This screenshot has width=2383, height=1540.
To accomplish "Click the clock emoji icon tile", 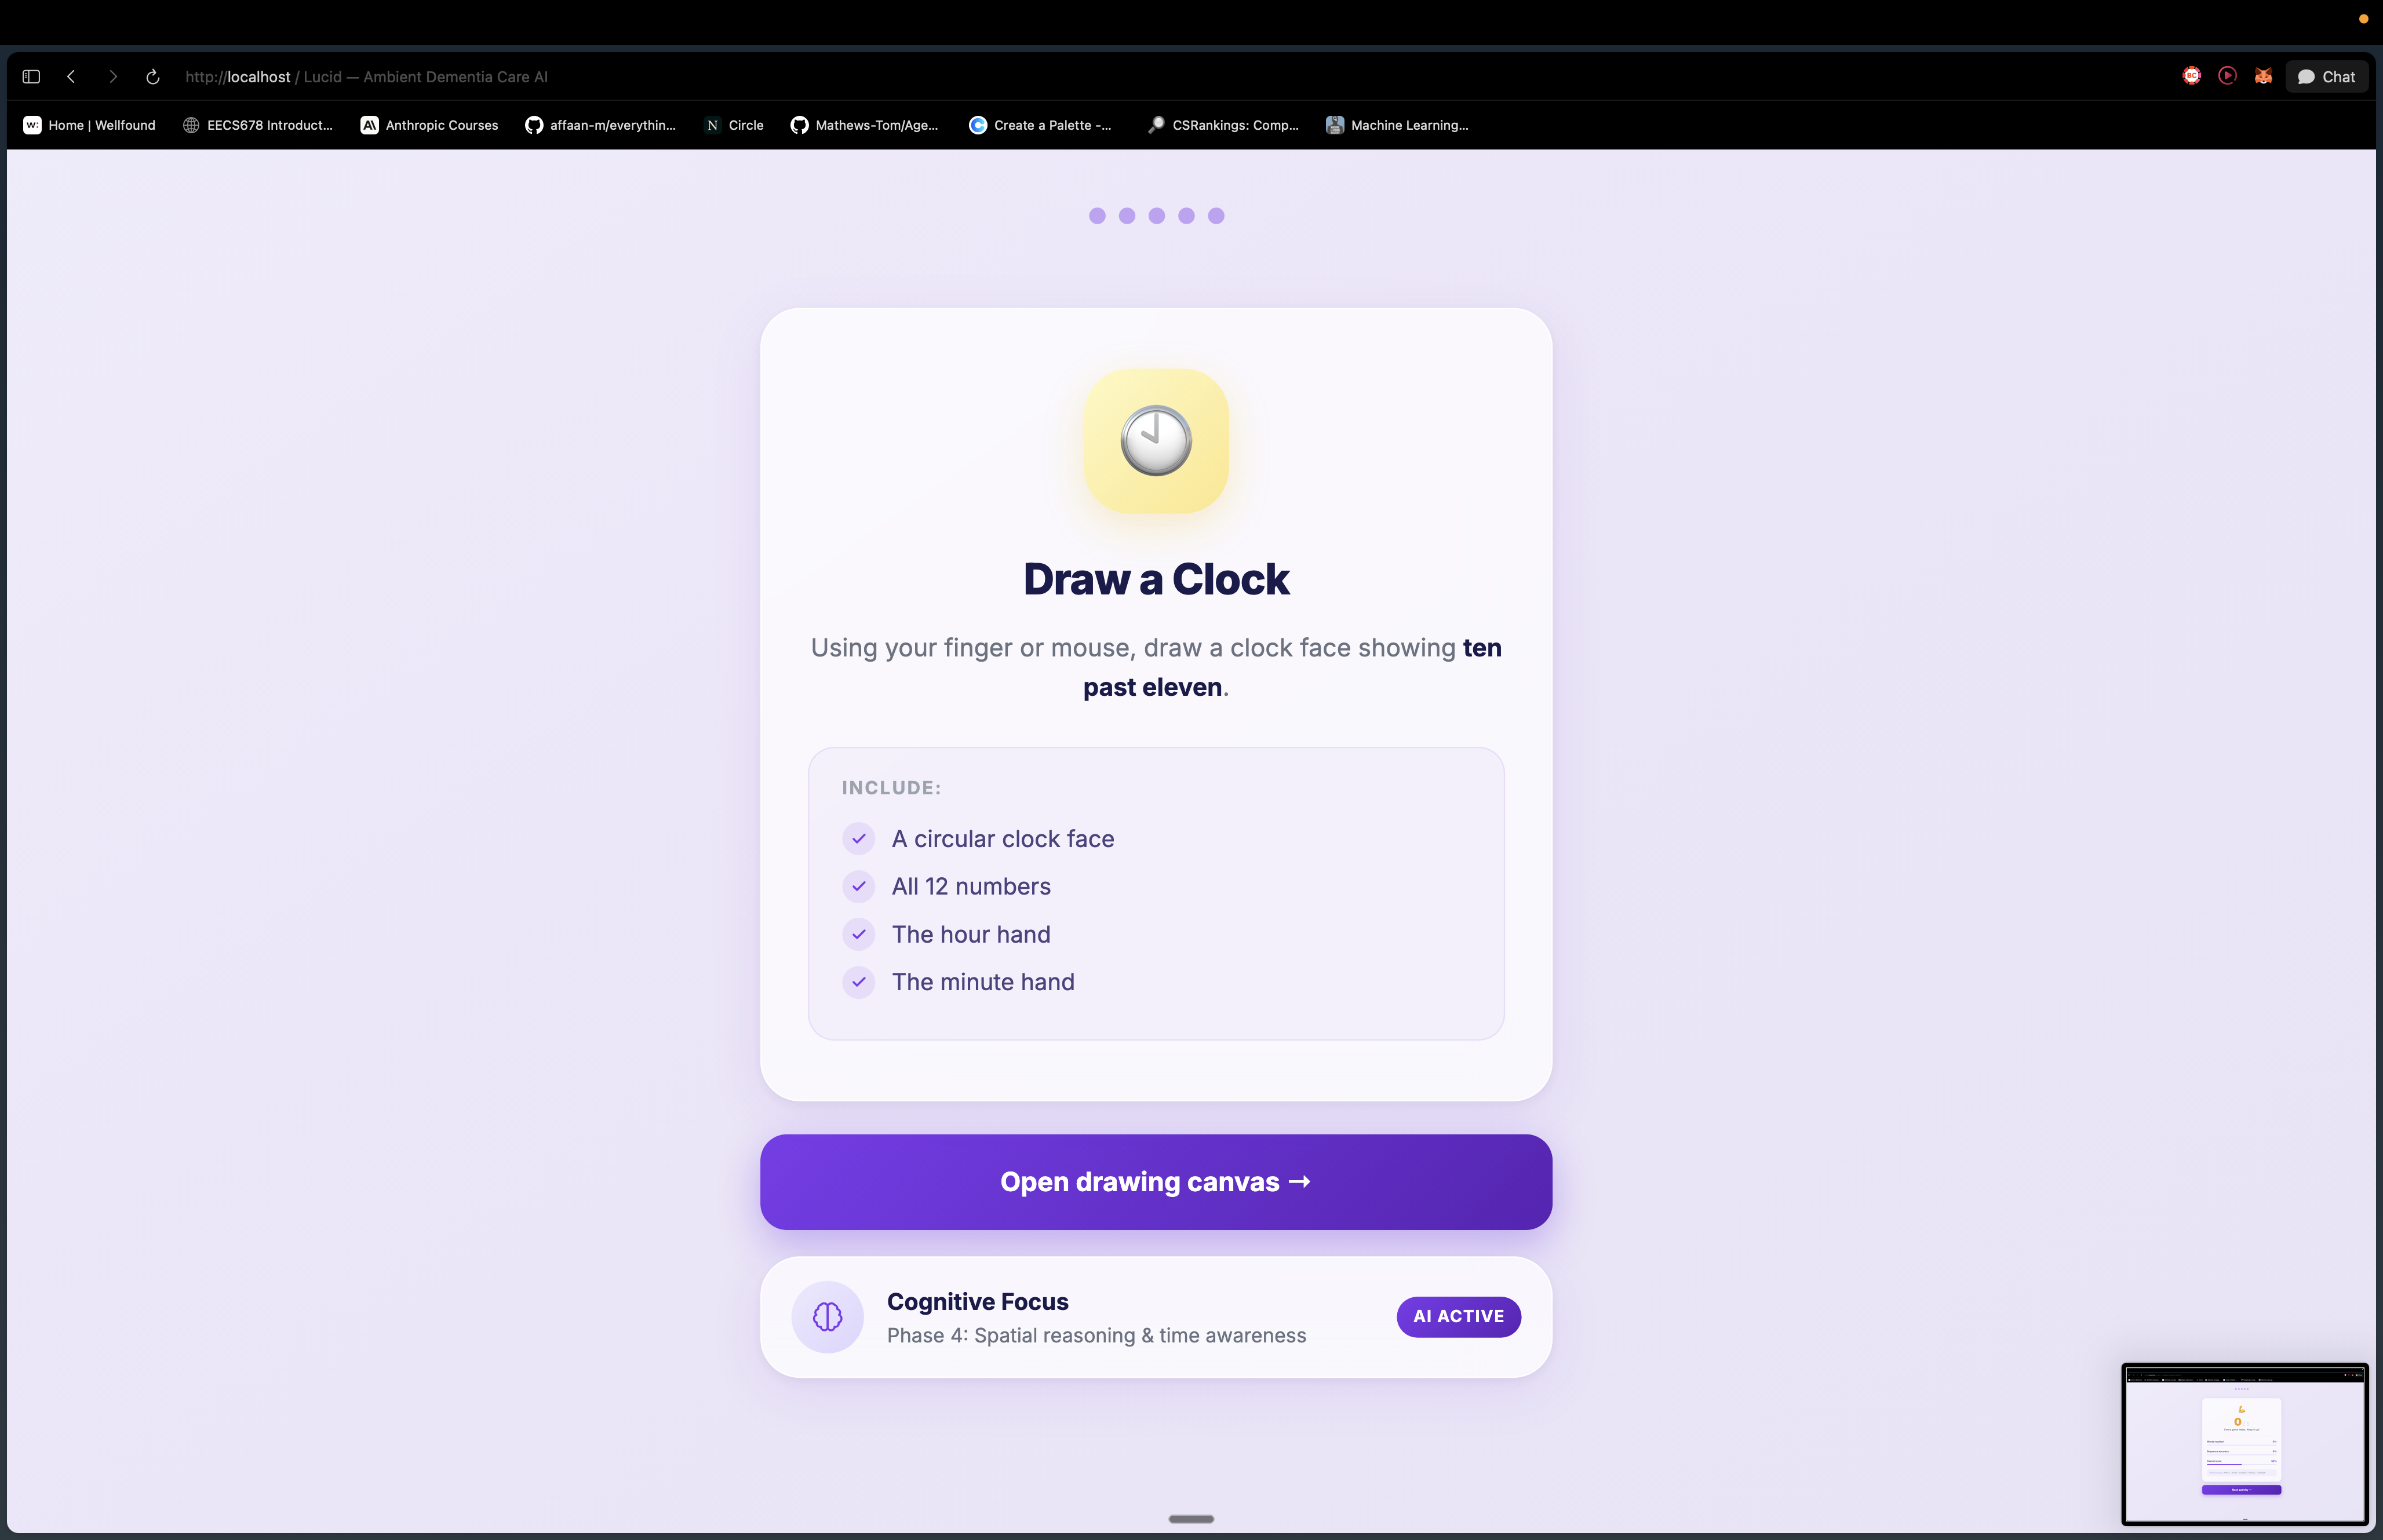I will tap(1156, 441).
